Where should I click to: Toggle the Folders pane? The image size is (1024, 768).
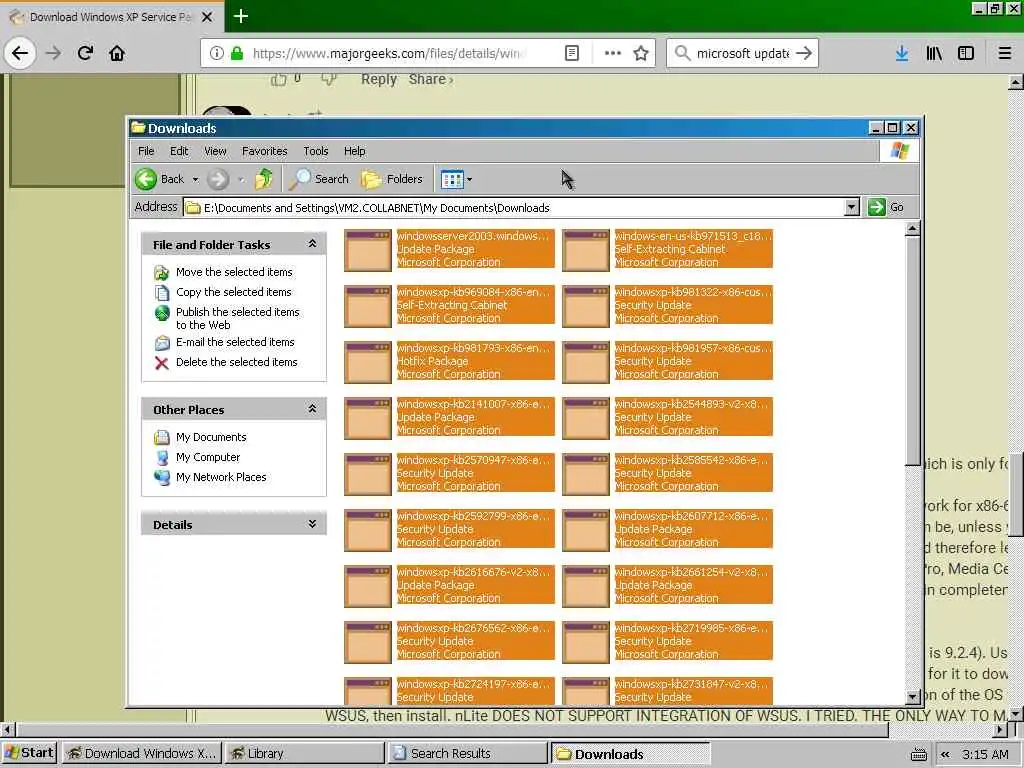(392, 179)
